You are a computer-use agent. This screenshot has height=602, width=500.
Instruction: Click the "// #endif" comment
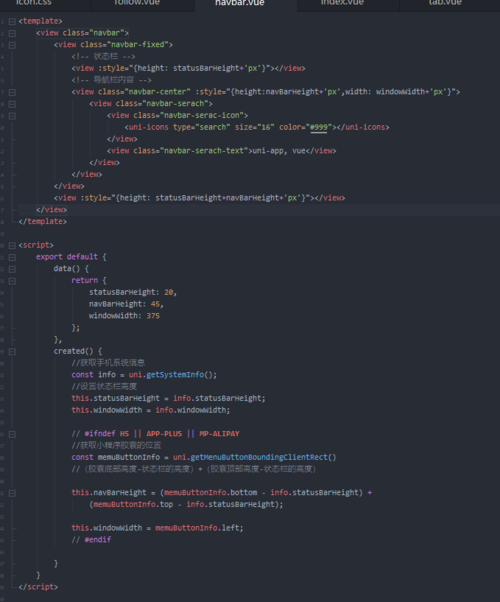[x=91, y=540]
